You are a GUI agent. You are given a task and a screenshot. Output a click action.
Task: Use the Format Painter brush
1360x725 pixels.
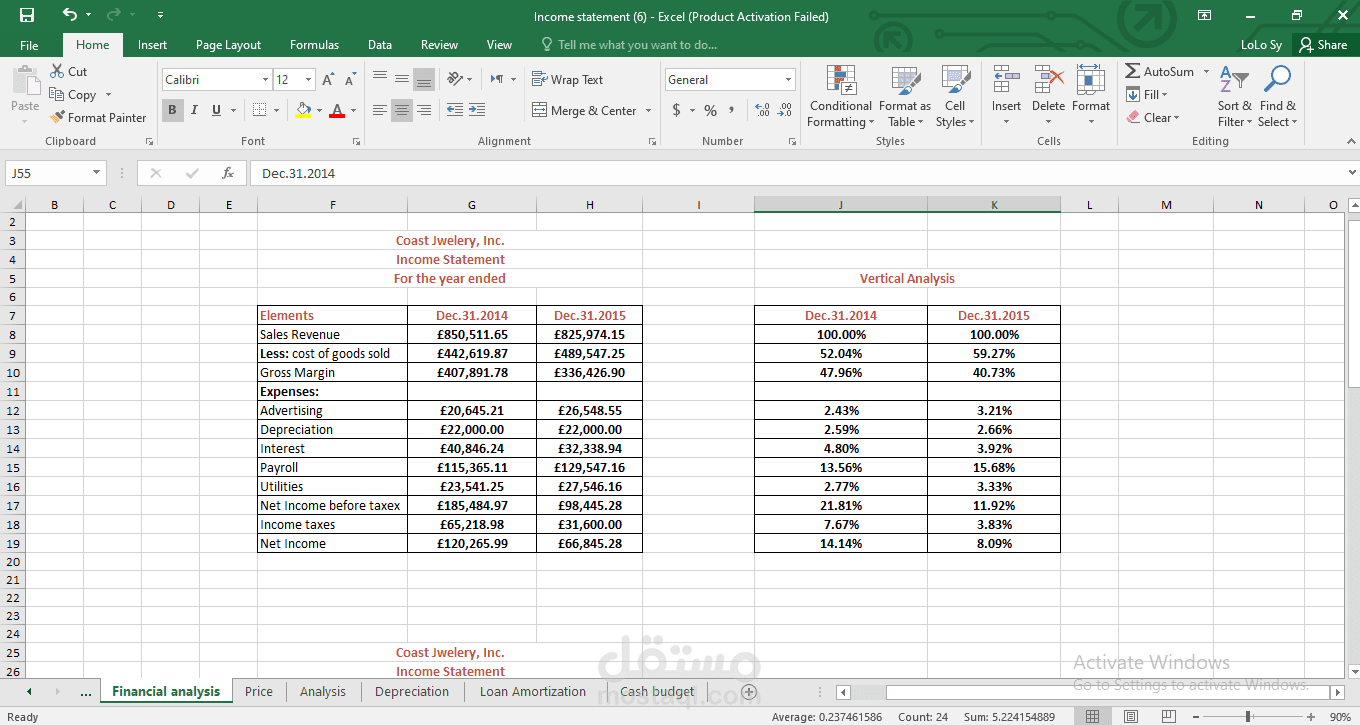coord(98,118)
